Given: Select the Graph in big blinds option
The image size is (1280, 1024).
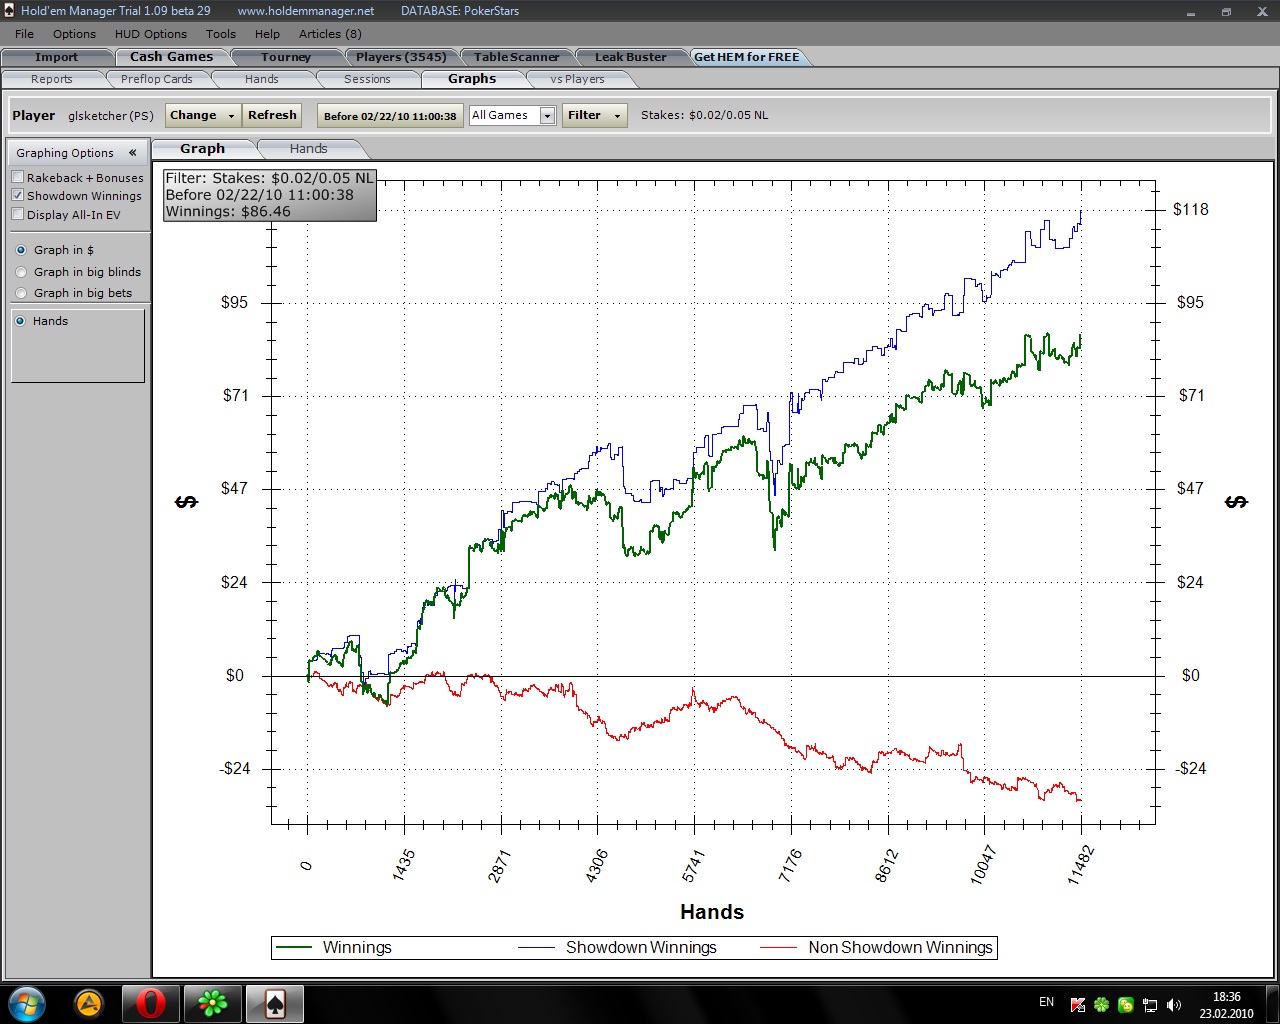Looking at the screenshot, I should tap(21, 272).
